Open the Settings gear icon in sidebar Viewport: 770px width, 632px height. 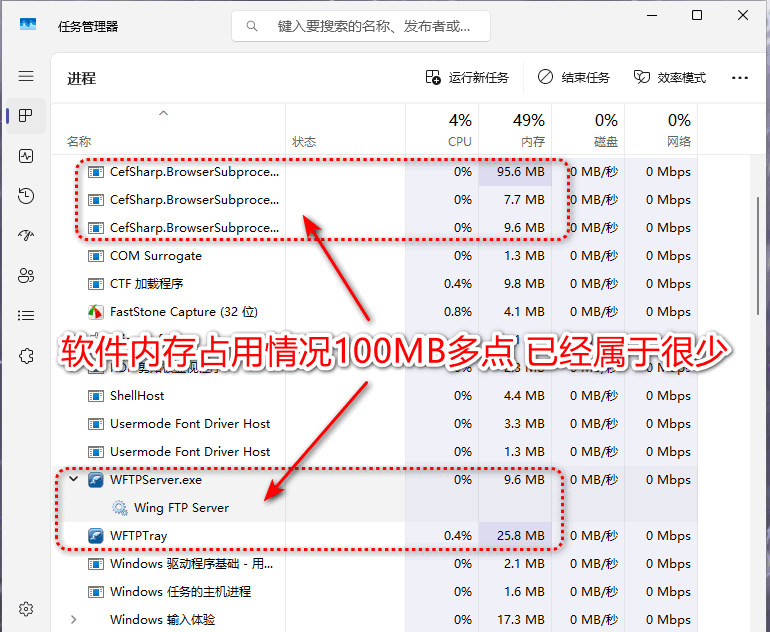click(26, 609)
